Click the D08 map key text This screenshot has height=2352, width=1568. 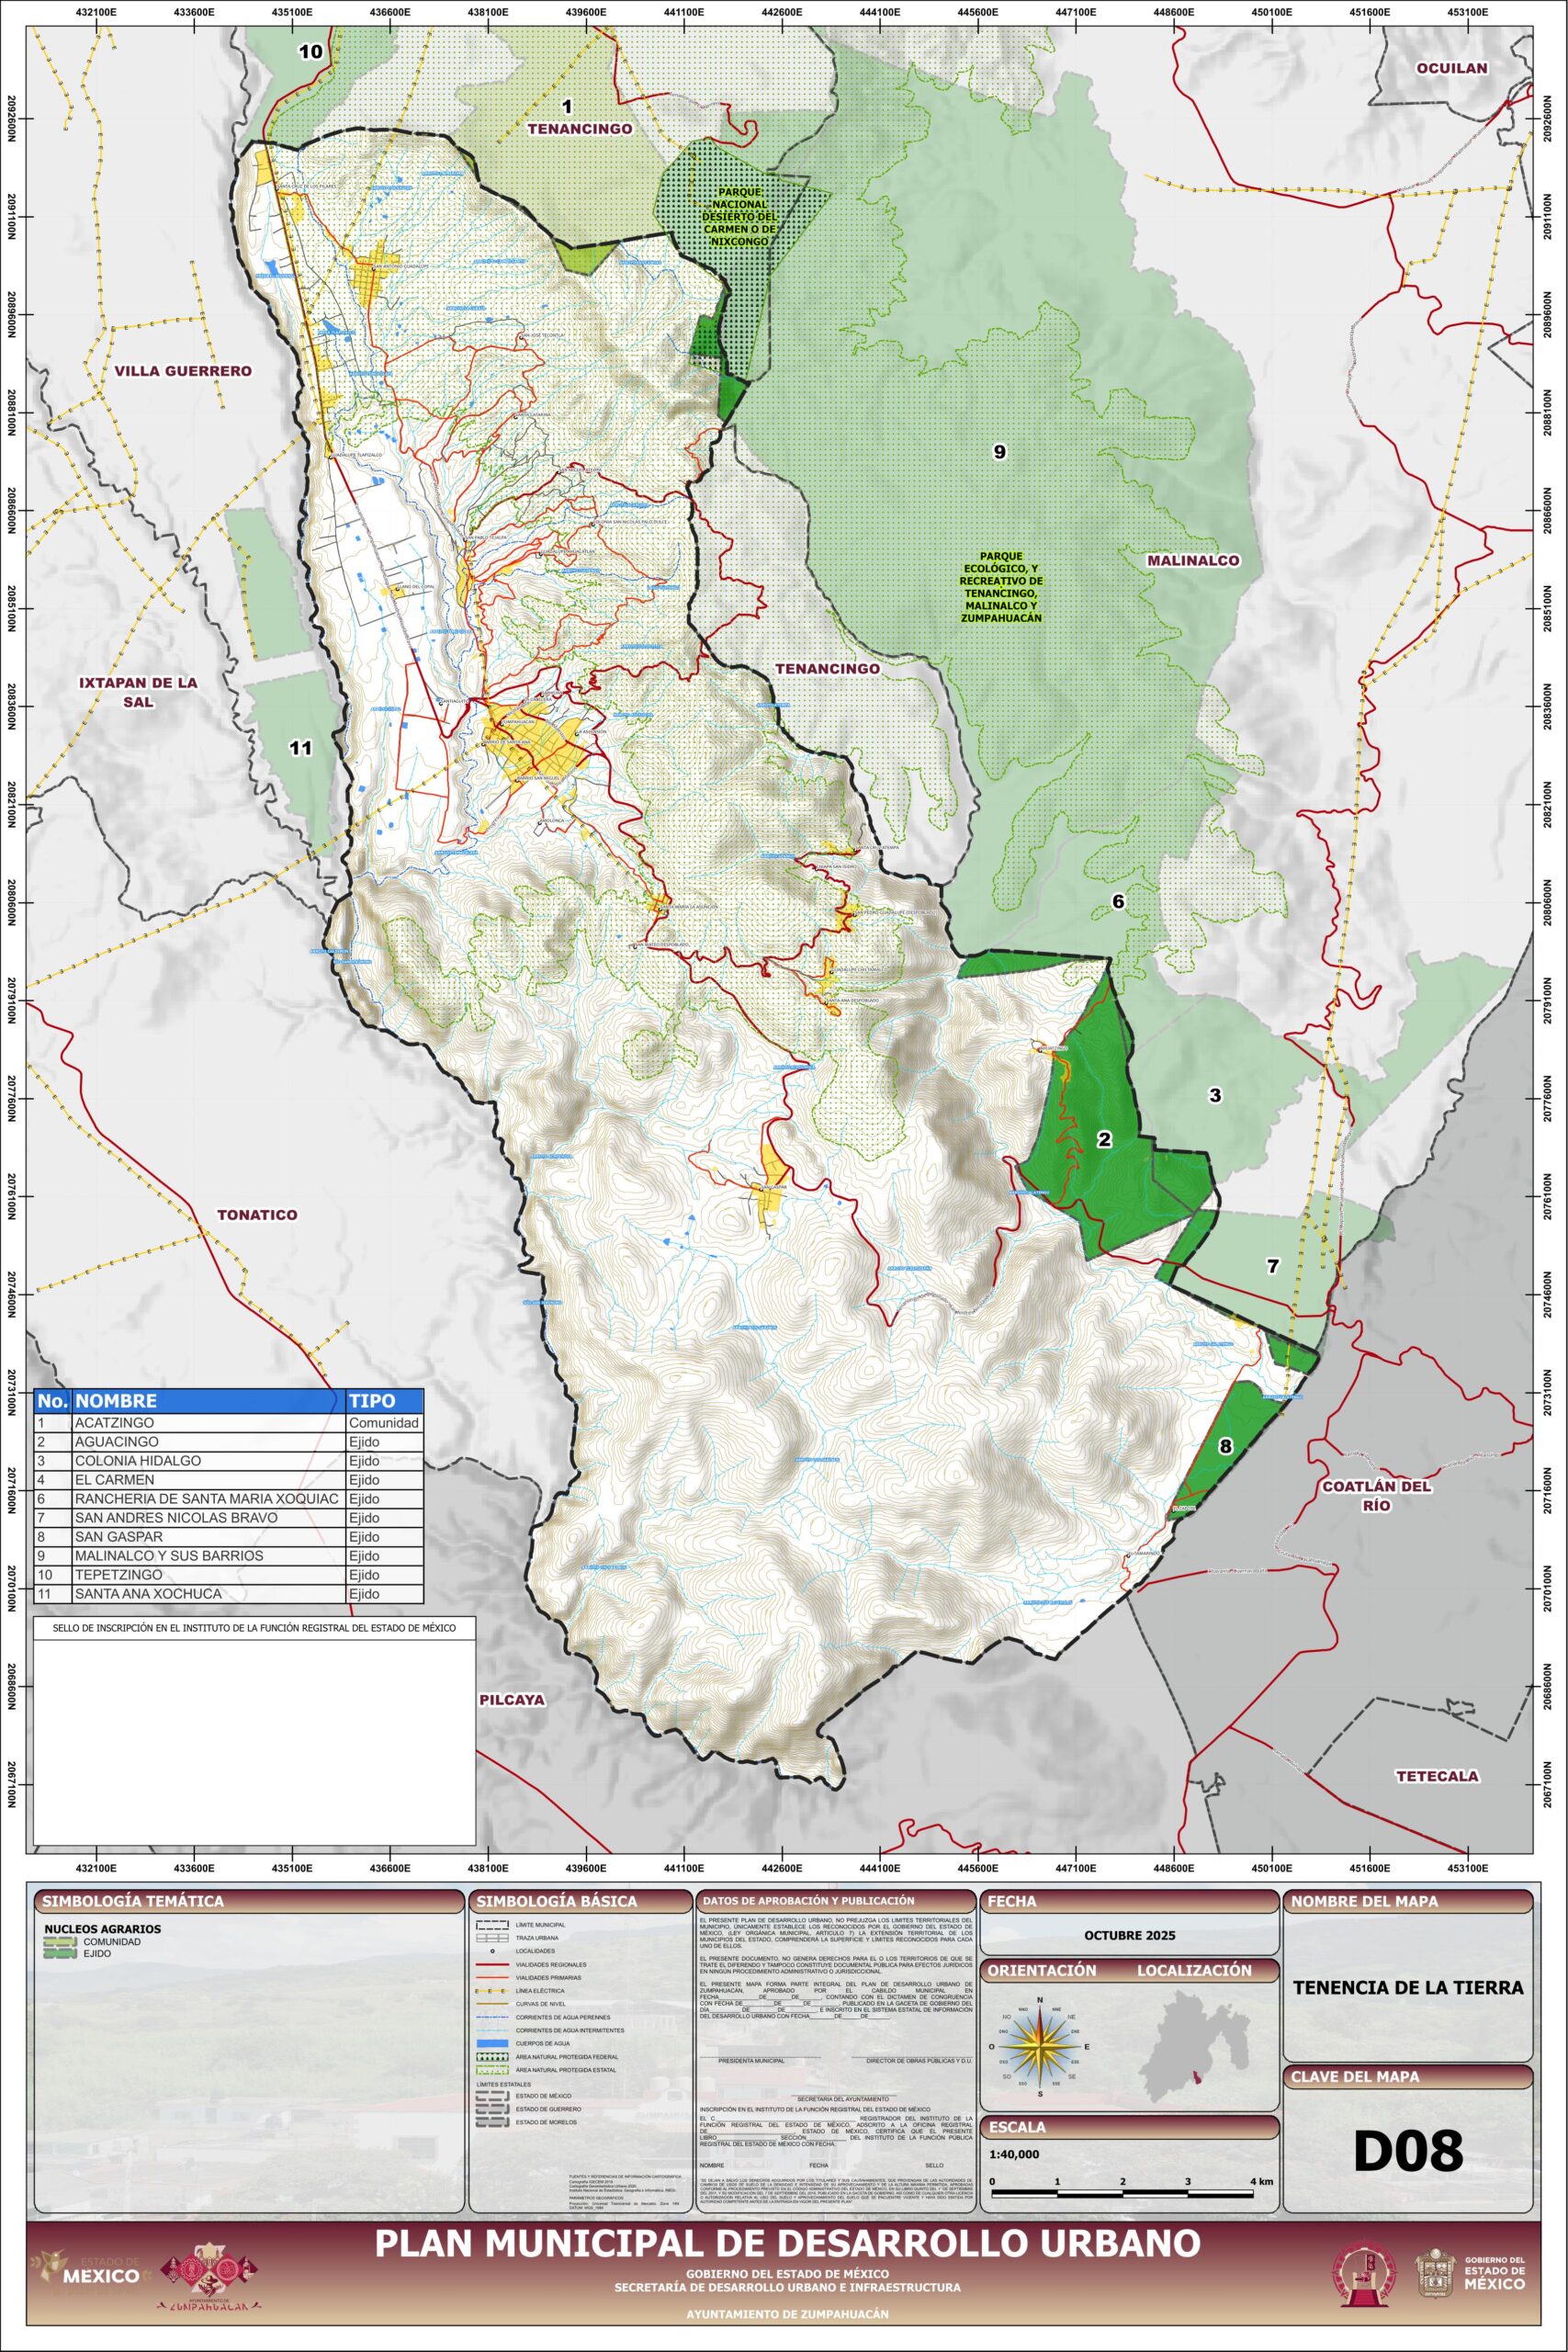[x=1407, y=2150]
